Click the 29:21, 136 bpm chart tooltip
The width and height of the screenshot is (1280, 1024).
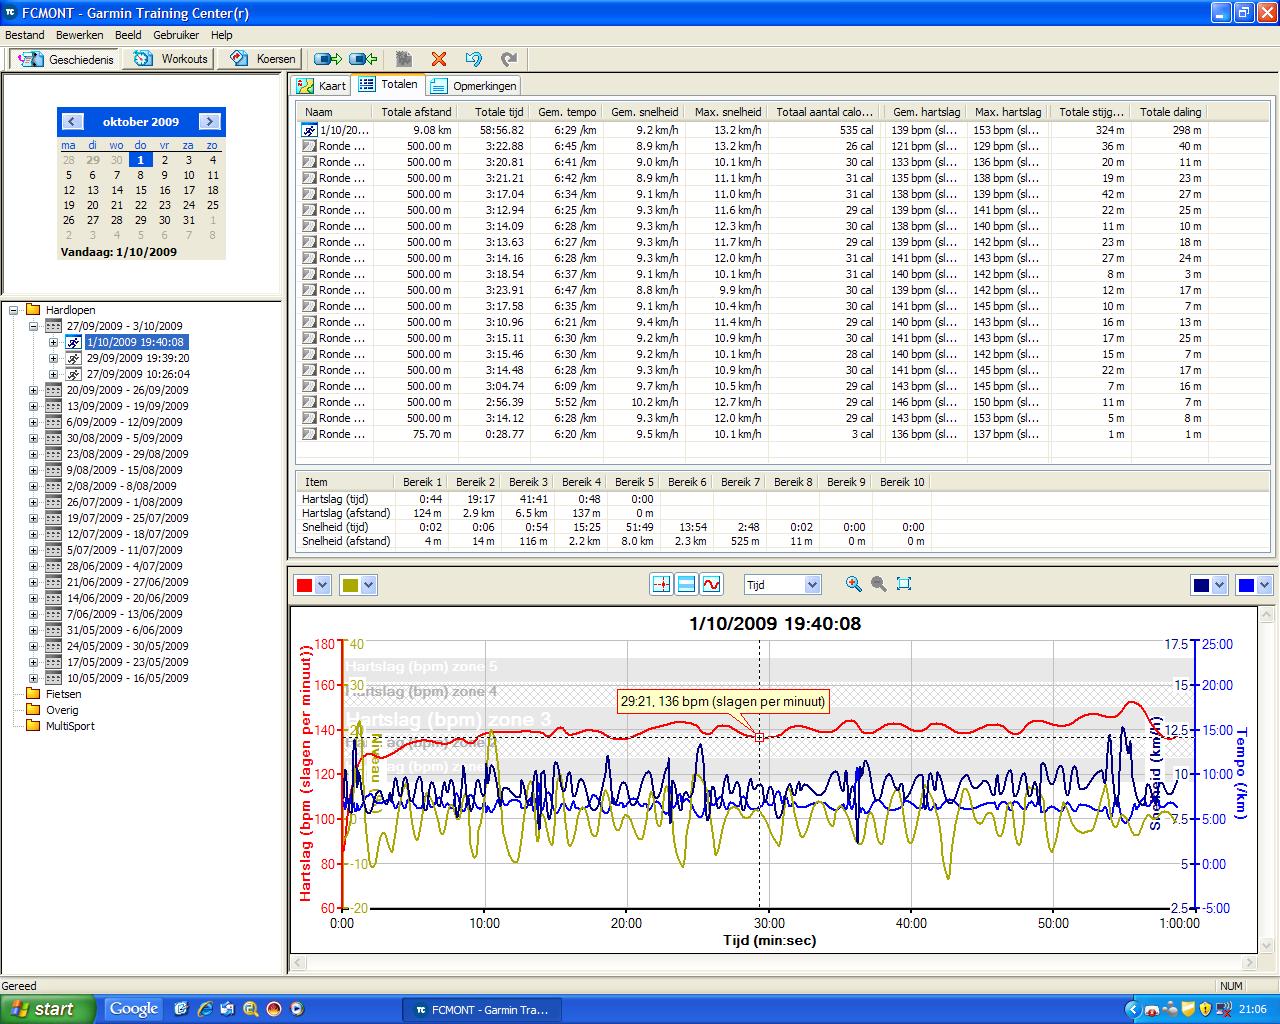coord(723,702)
